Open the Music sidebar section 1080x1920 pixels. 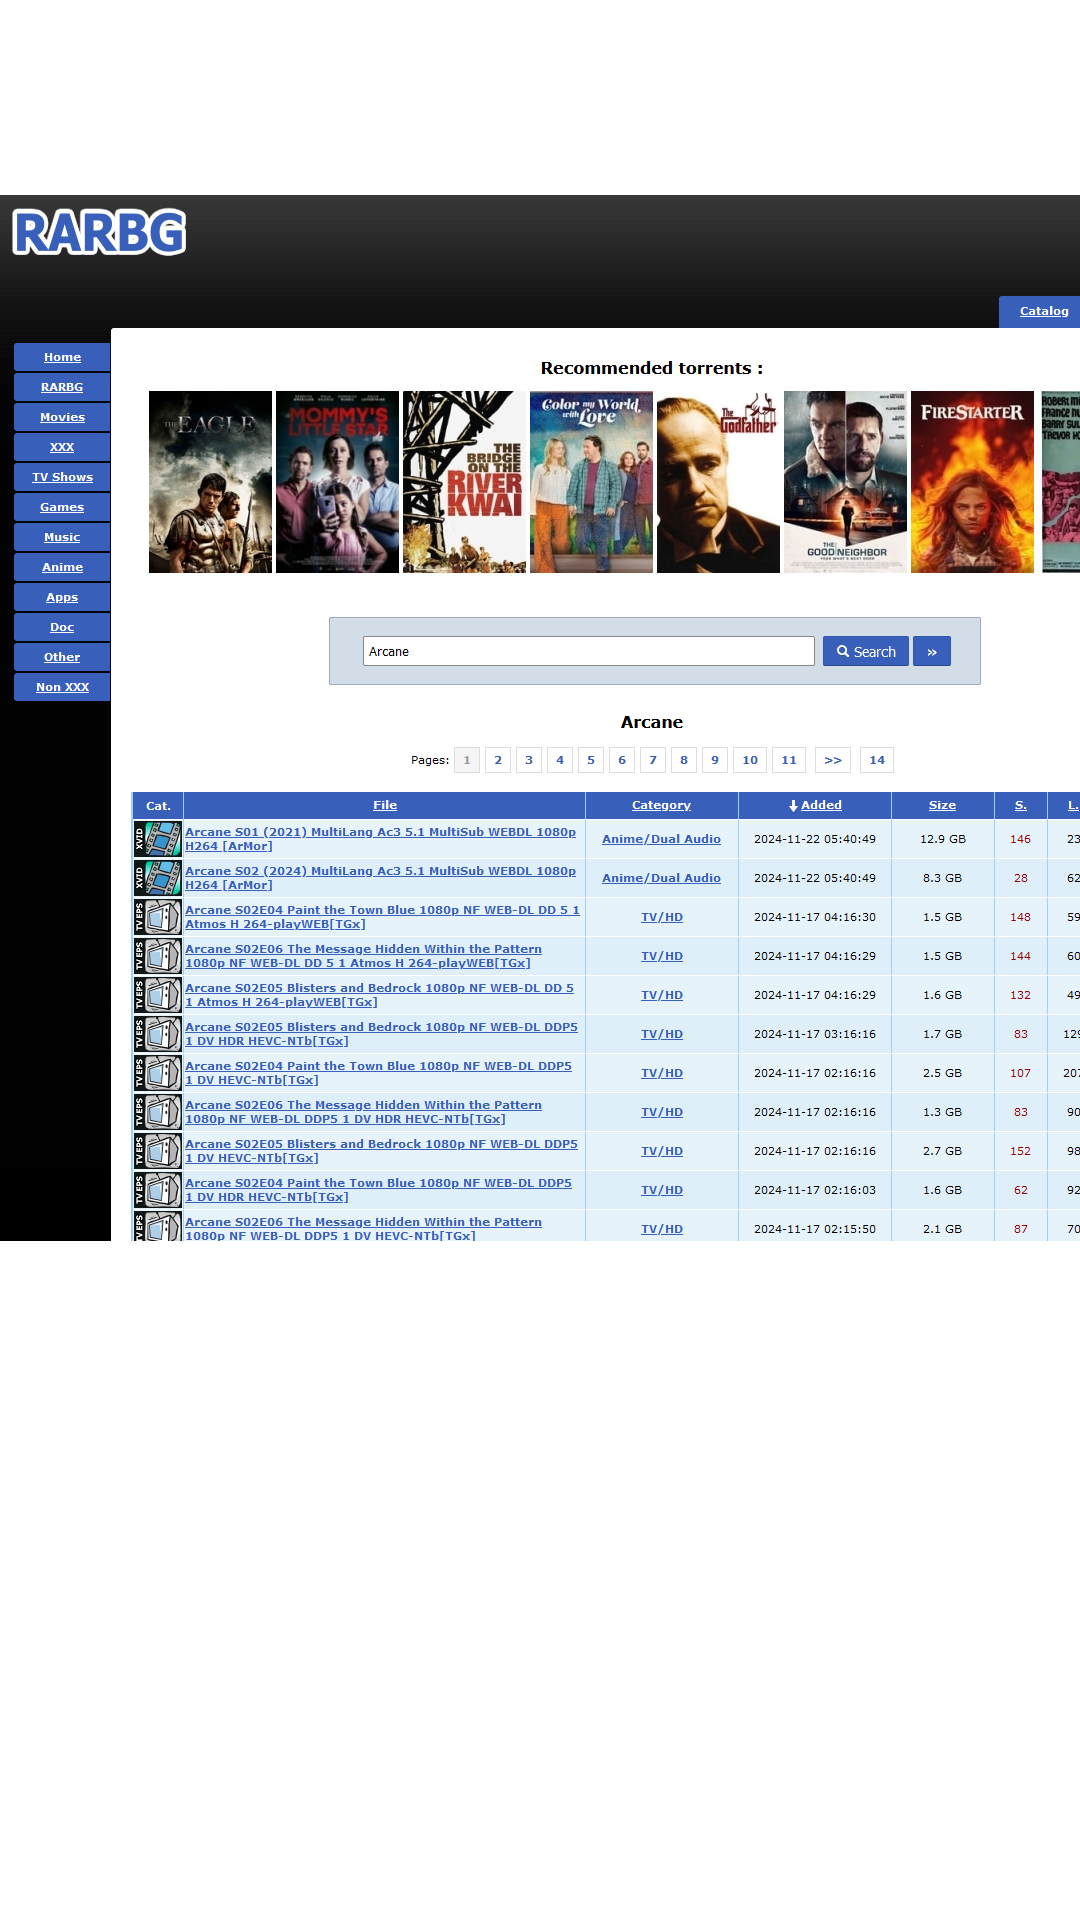click(62, 537)
